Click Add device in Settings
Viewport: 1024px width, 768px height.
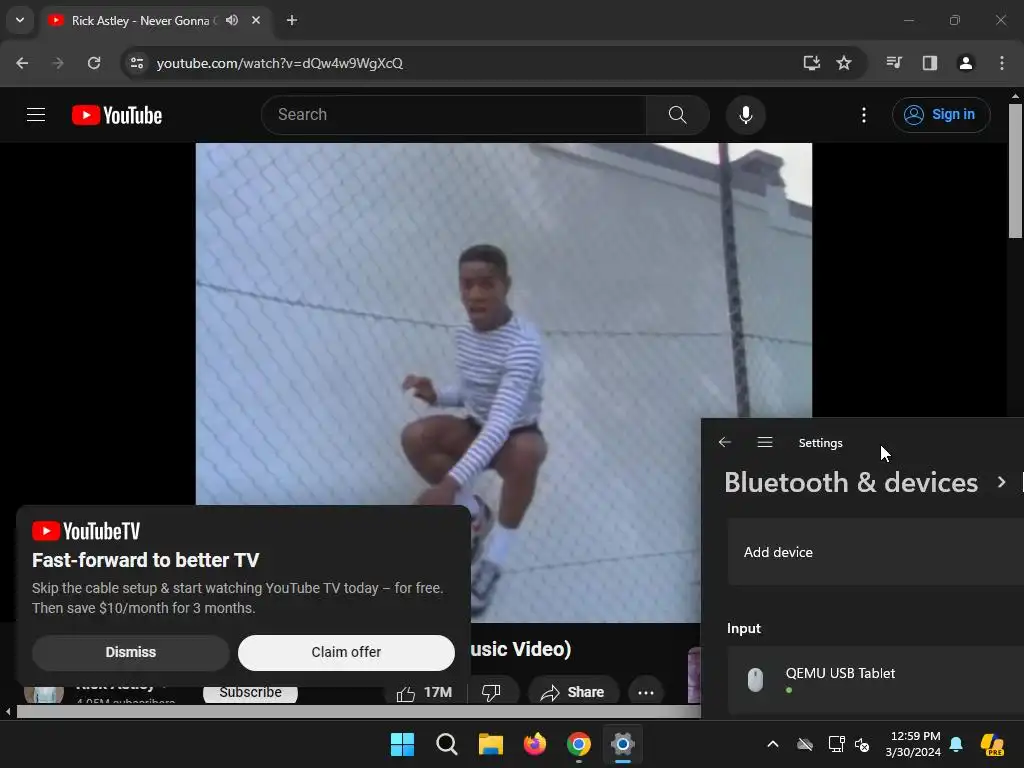875,552
